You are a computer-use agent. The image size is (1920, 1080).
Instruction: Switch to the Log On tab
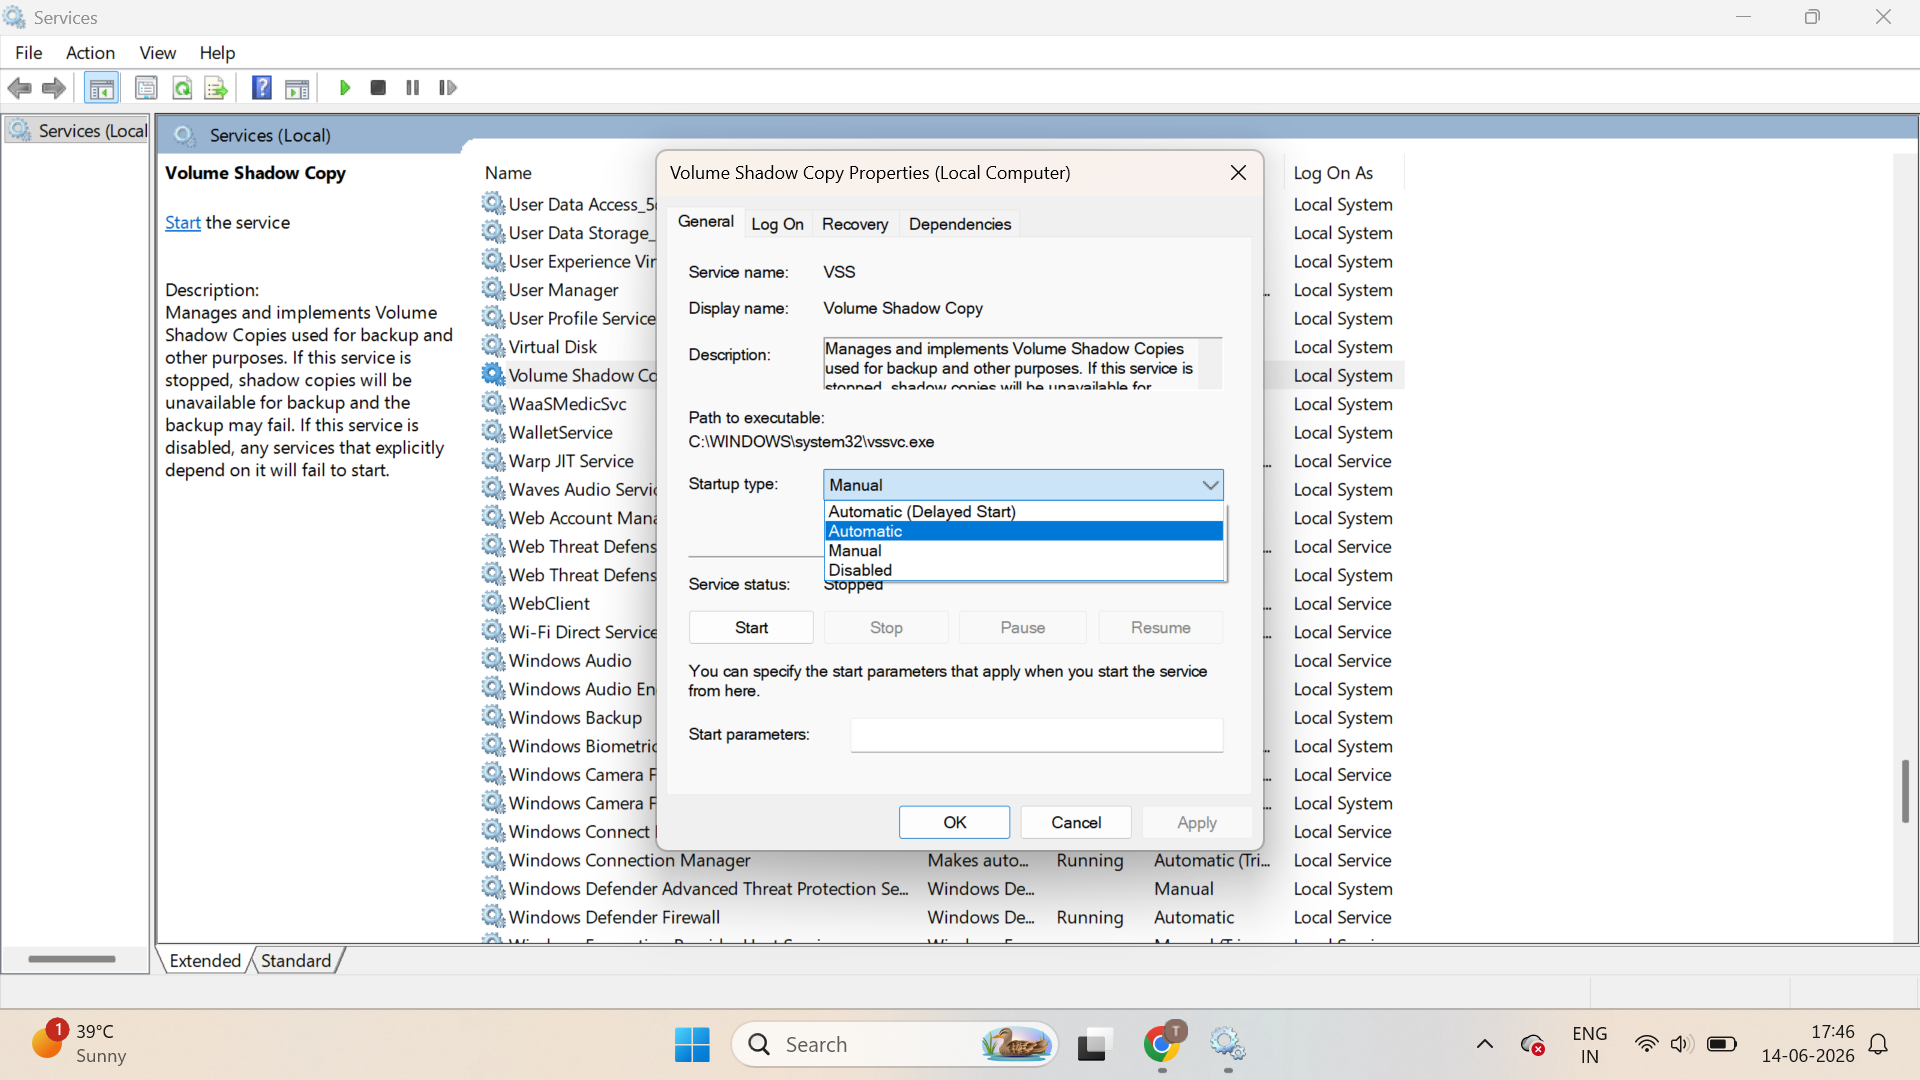pos(777,224)
